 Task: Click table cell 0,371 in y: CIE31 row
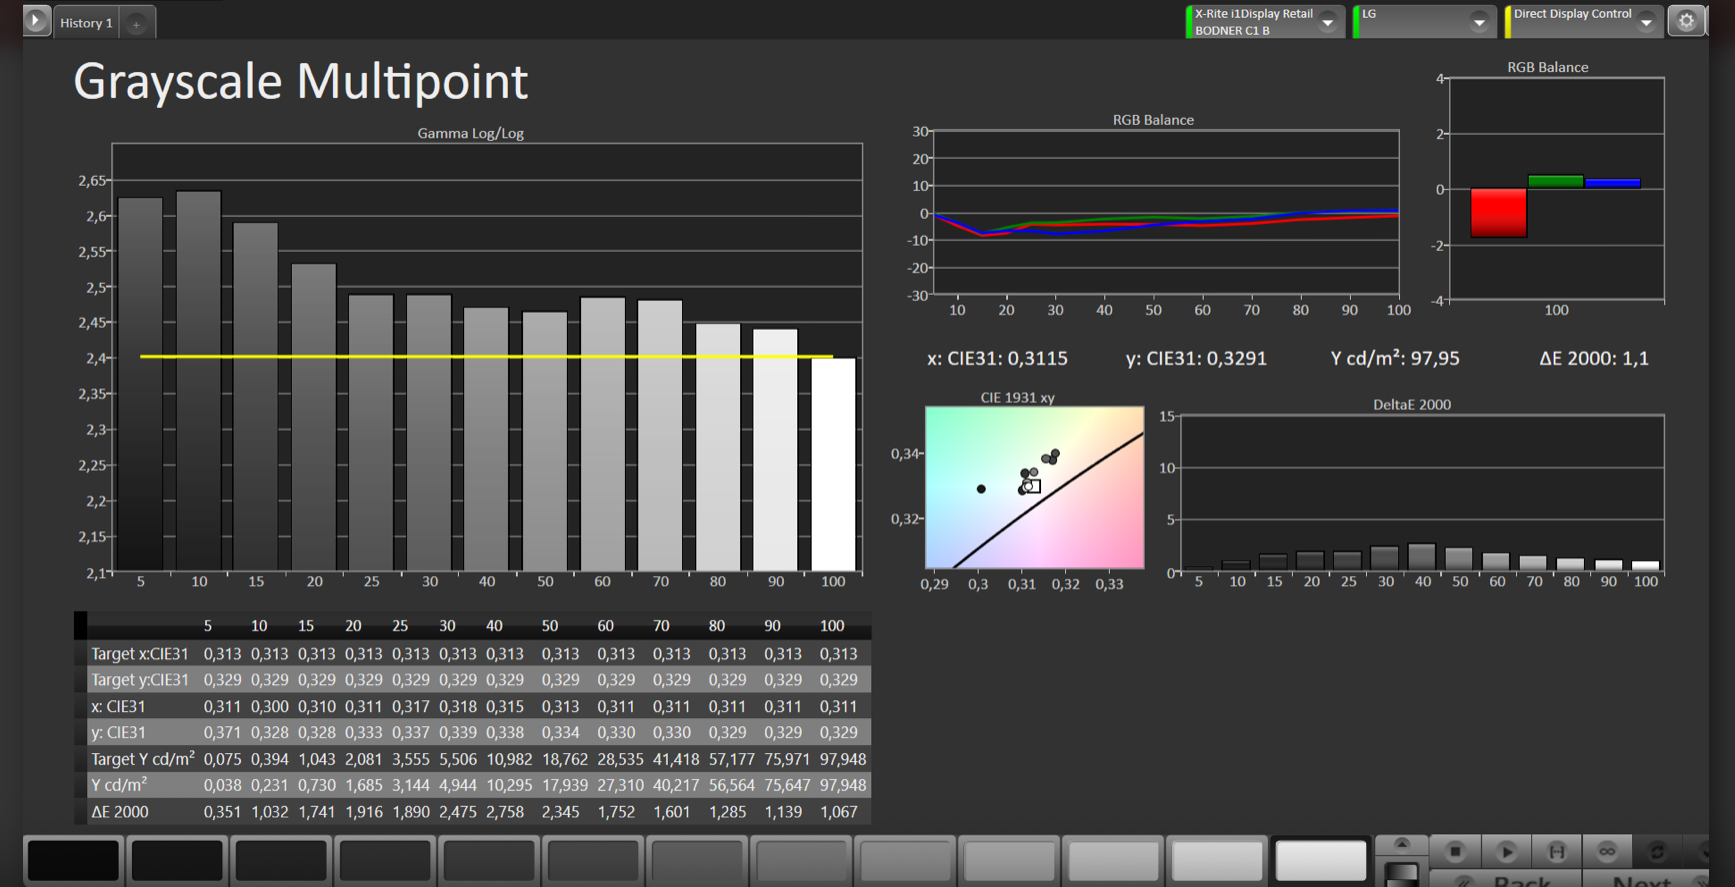[x=222, y=733]
